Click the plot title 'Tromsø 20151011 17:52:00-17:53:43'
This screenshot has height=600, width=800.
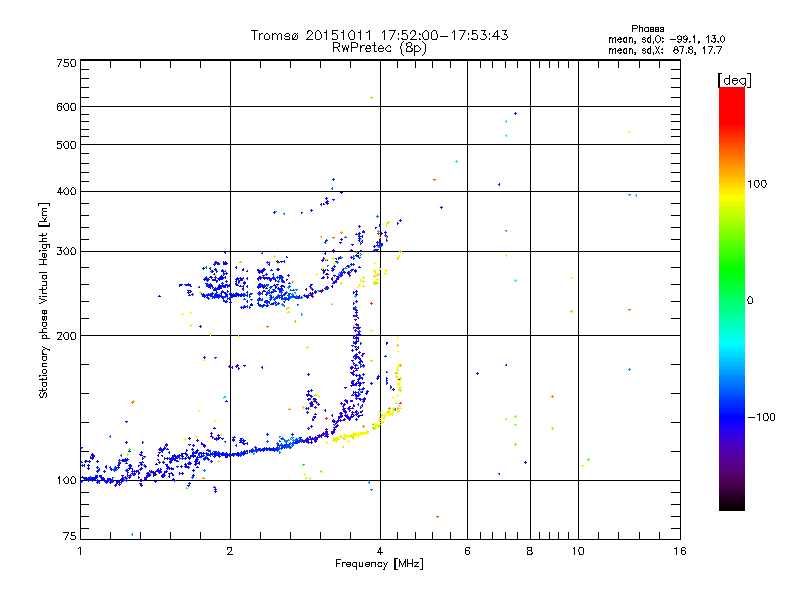pyautogui.click(x=379, y=35)
